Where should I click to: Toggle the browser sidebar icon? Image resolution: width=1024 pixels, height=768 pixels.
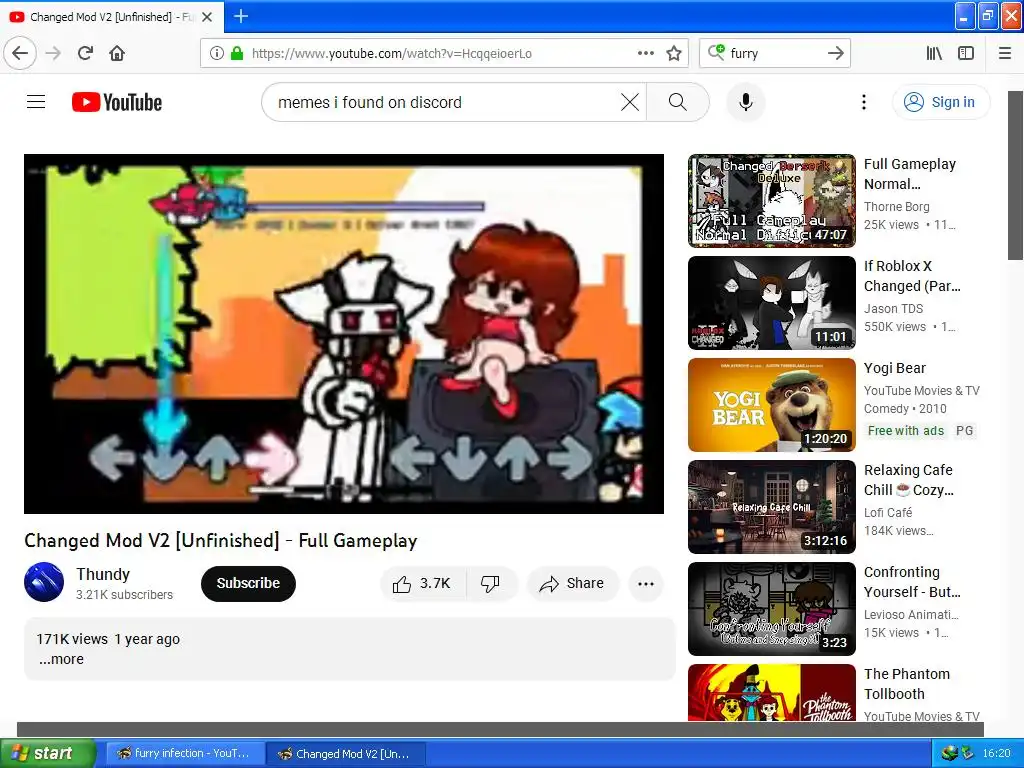coord(966,54)
